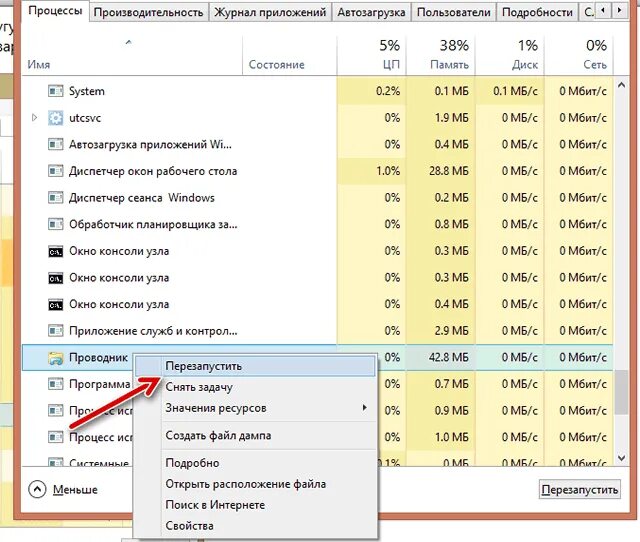The width and height of the screenshot is (640, 542).
Task: Open Свойства from the context menu
Action: coord(255,526)
